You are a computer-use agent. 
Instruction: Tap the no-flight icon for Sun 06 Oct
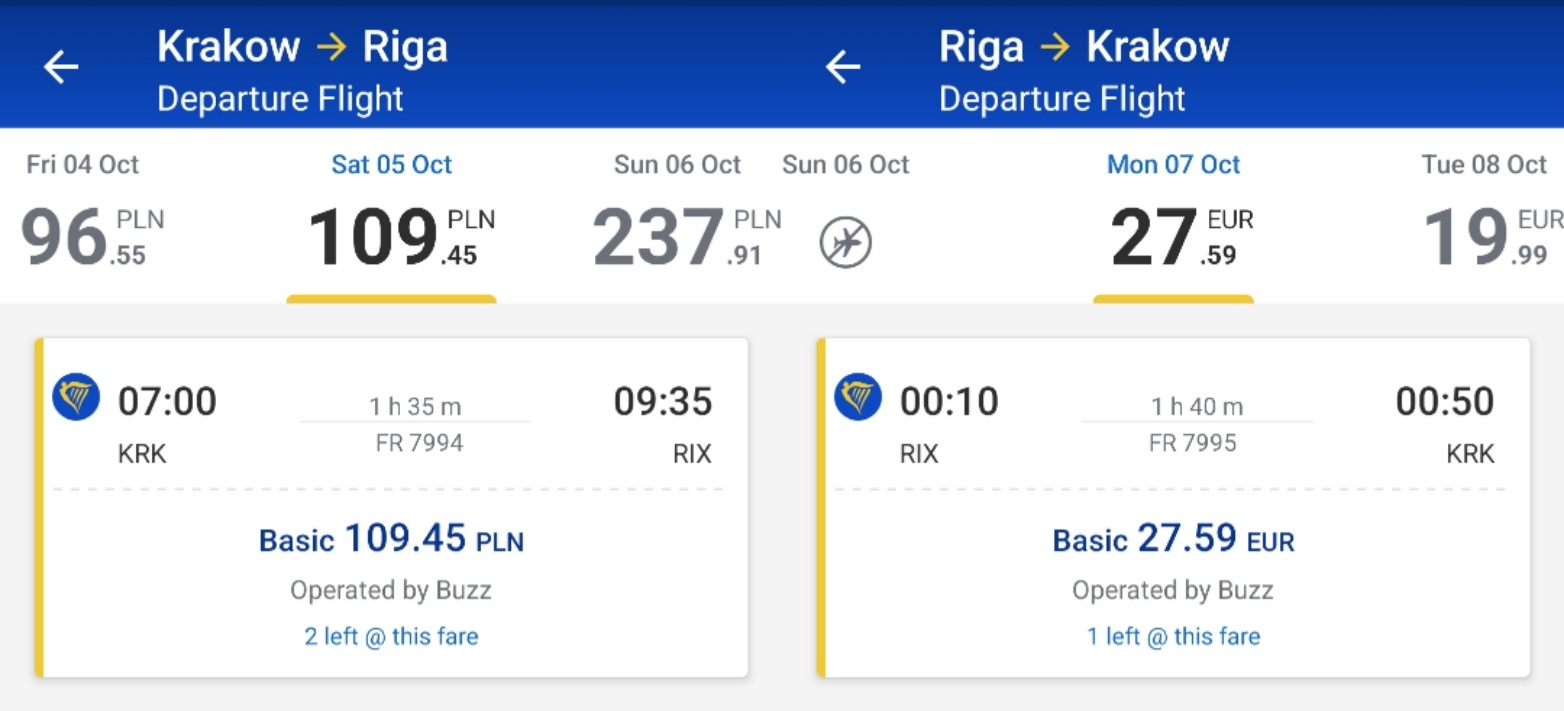pyautogui.click(x=846, y=243)
